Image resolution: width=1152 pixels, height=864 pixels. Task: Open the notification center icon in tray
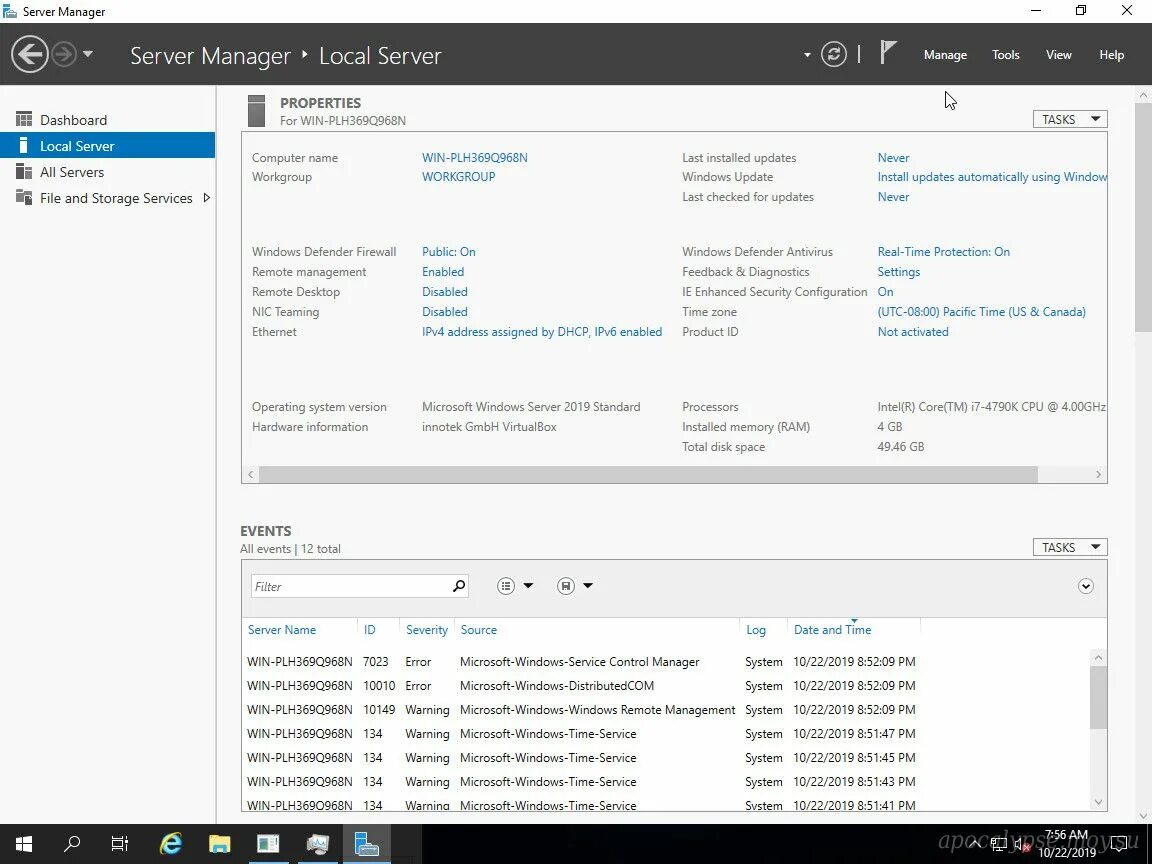tap(1120, 843)
